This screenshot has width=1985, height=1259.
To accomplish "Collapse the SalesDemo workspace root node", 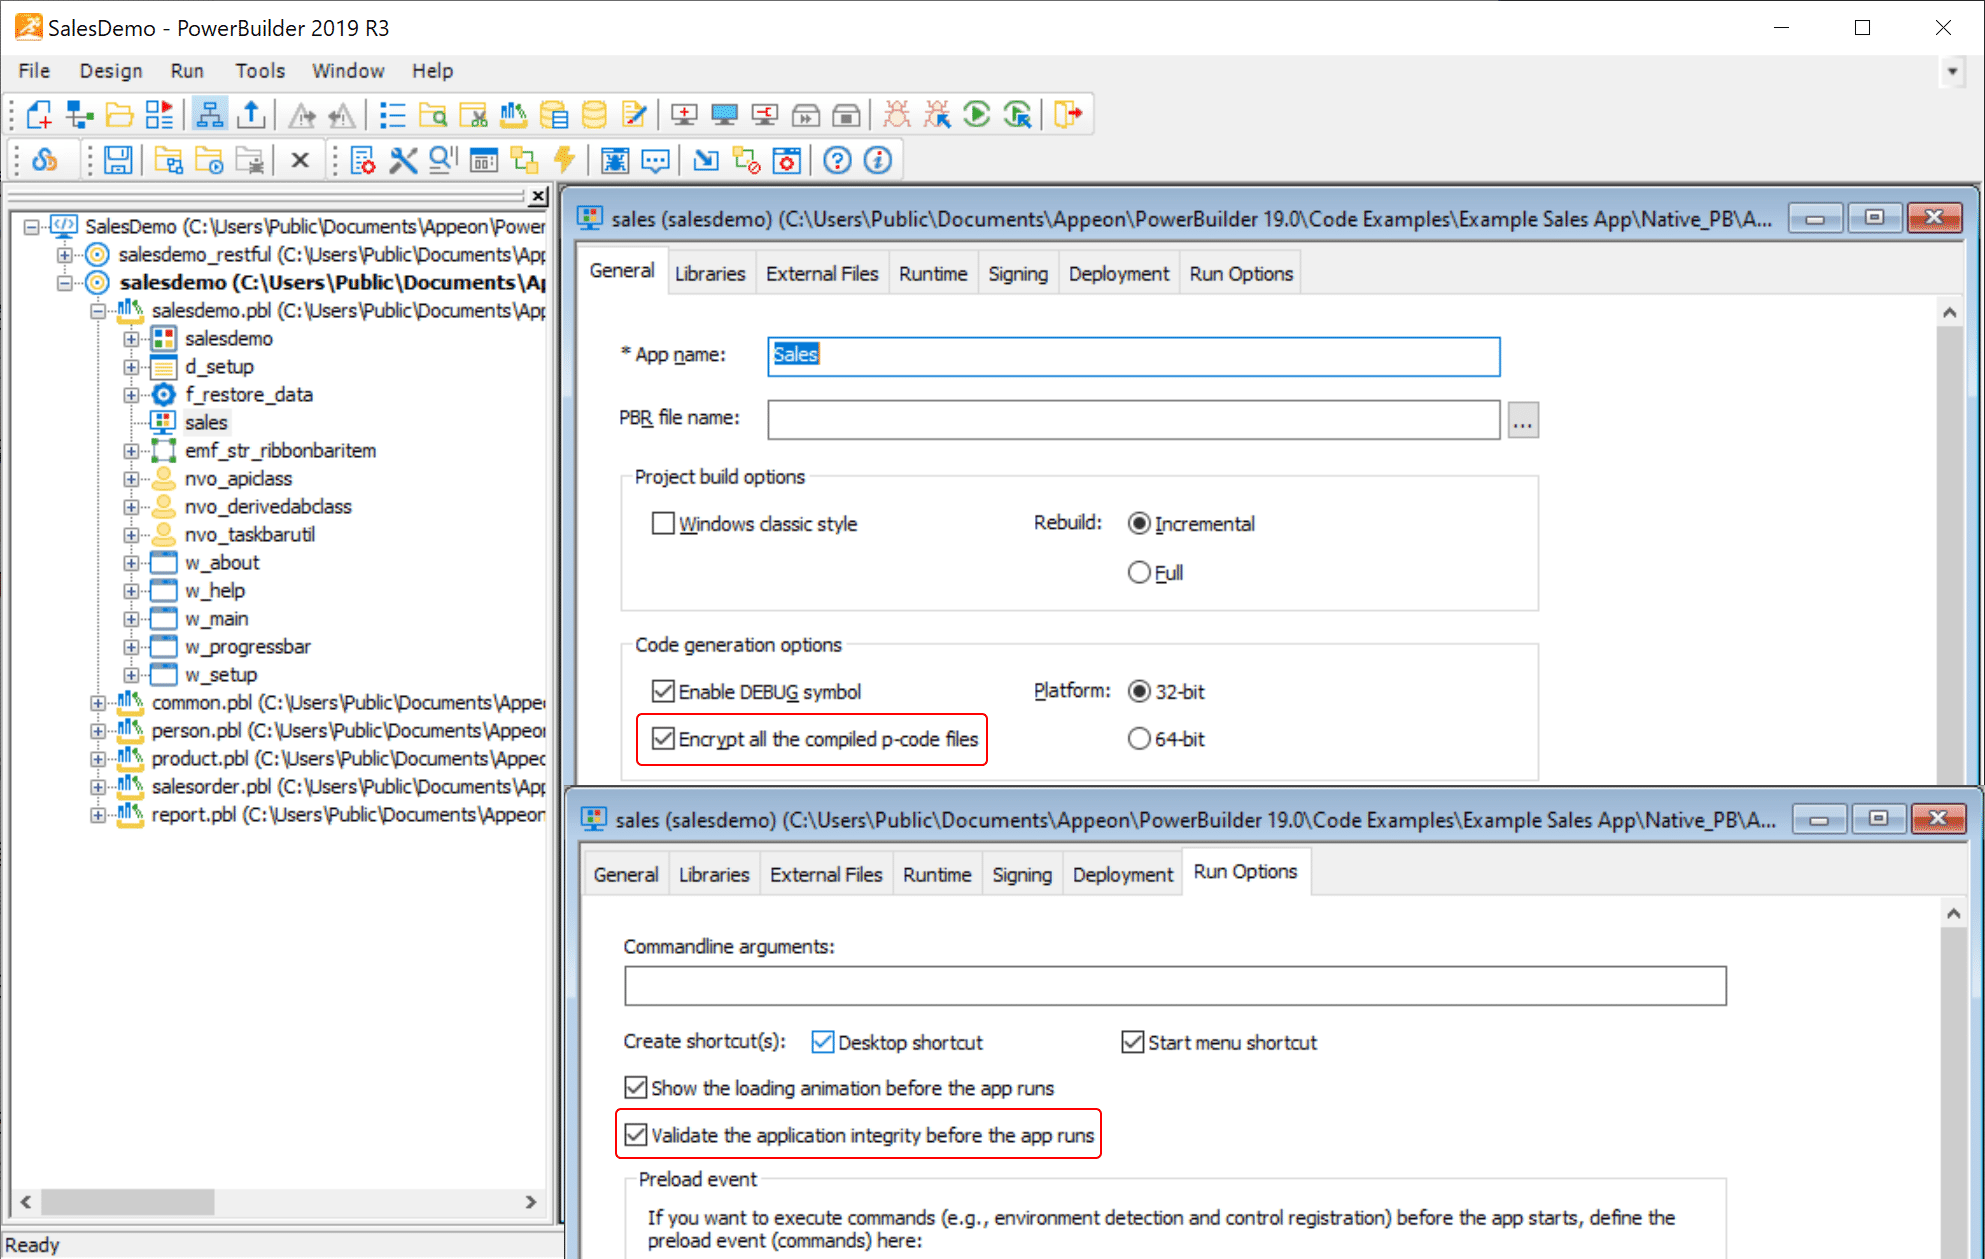I will tap(32, 227).
